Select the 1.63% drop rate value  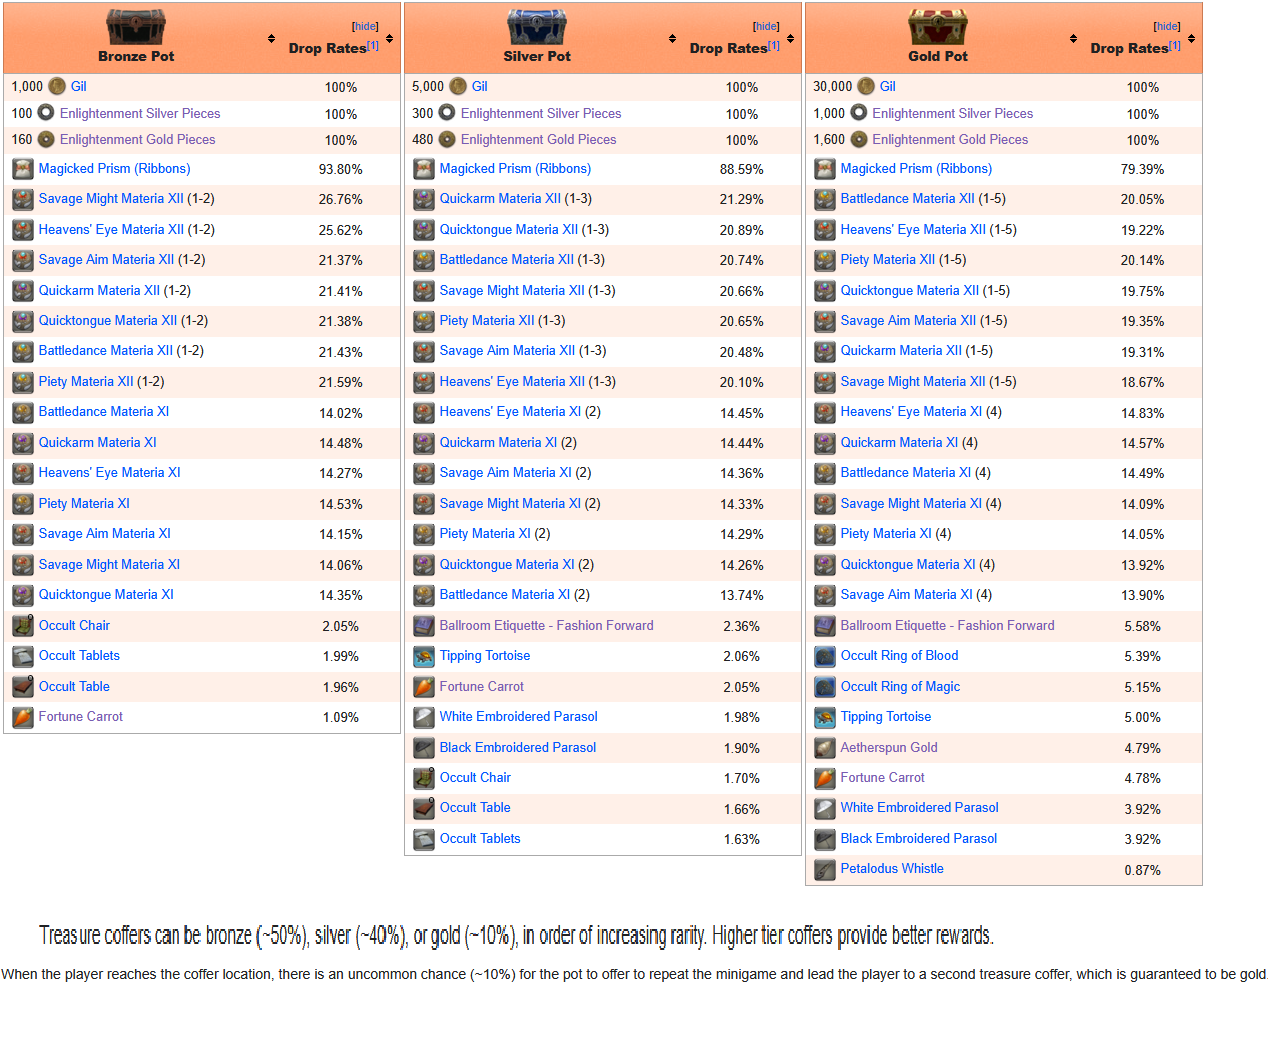742,840
